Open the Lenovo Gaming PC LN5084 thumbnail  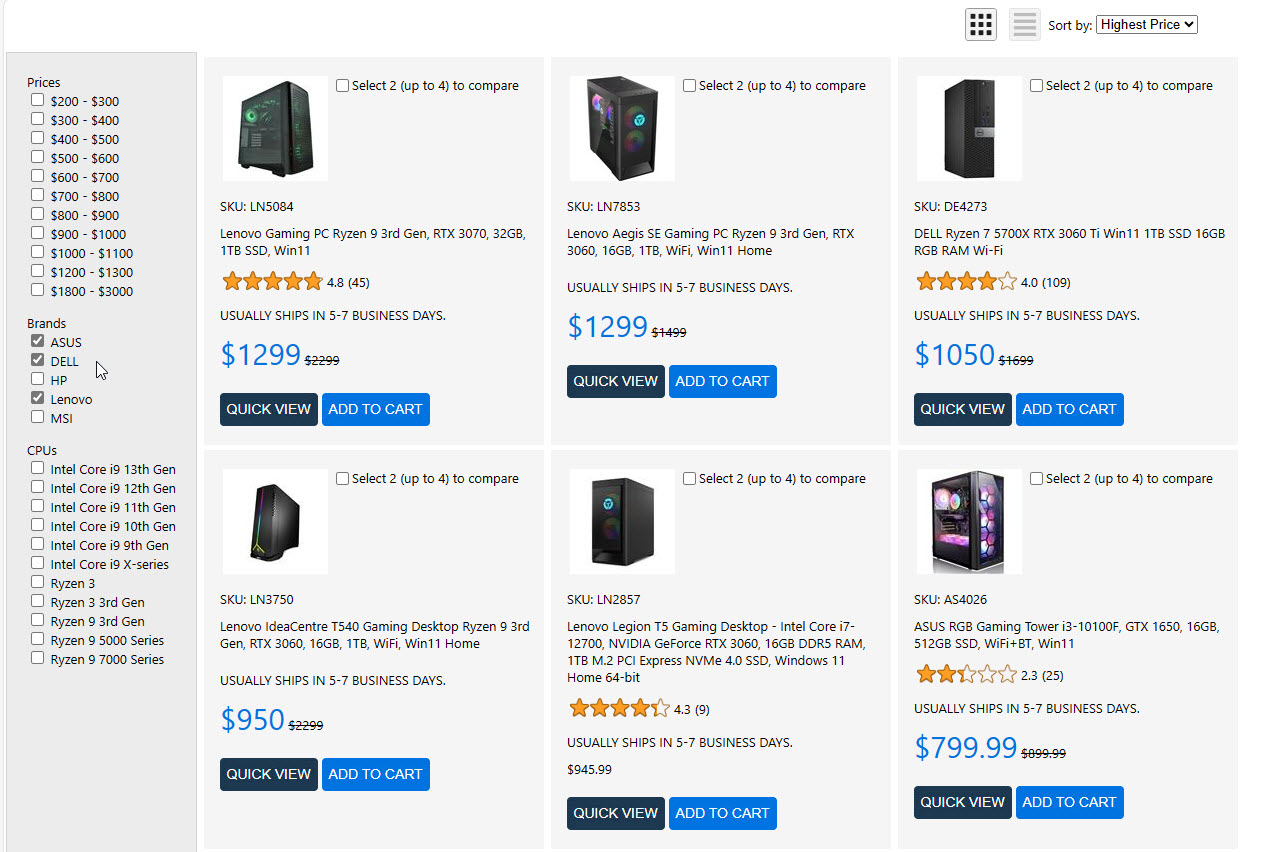click(275, 128)
